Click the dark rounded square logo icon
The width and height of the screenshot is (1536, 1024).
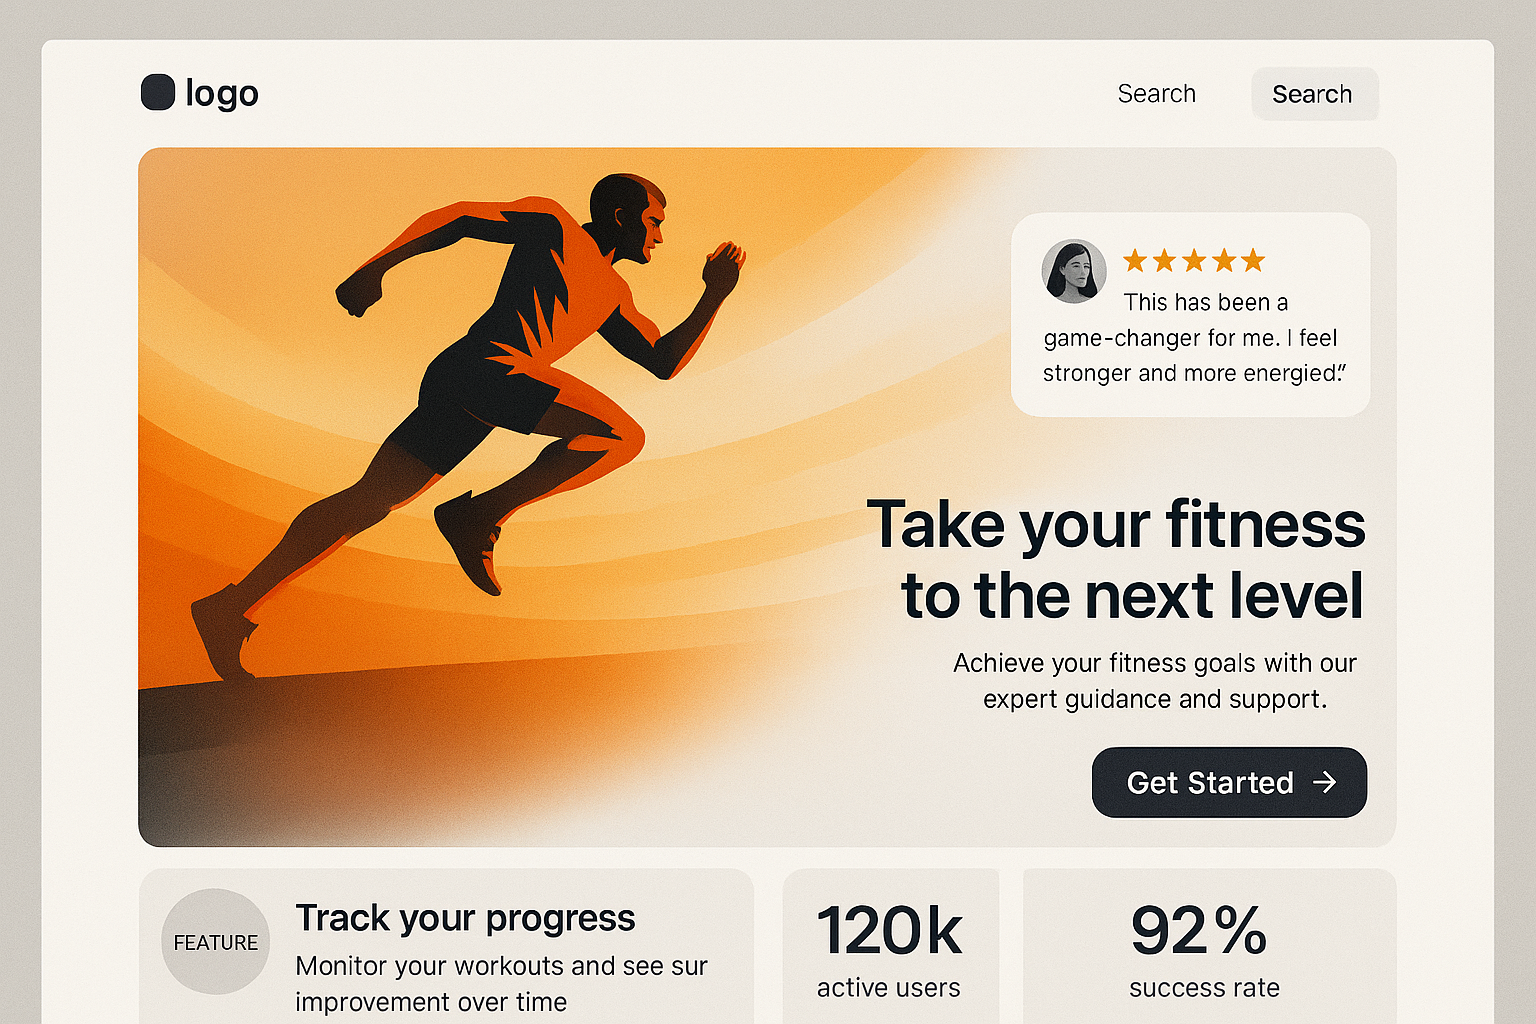click(158, 92)
